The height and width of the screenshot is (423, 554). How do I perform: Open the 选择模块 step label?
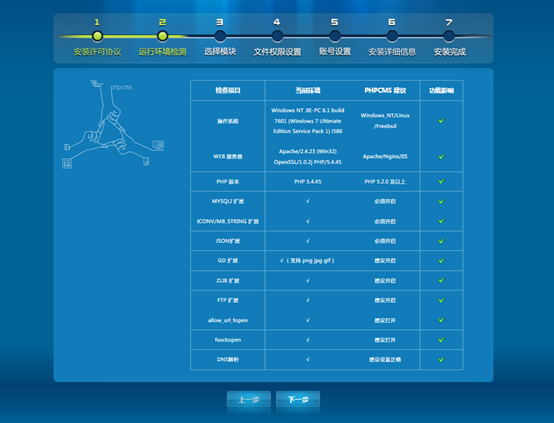(x=220, y=52)
